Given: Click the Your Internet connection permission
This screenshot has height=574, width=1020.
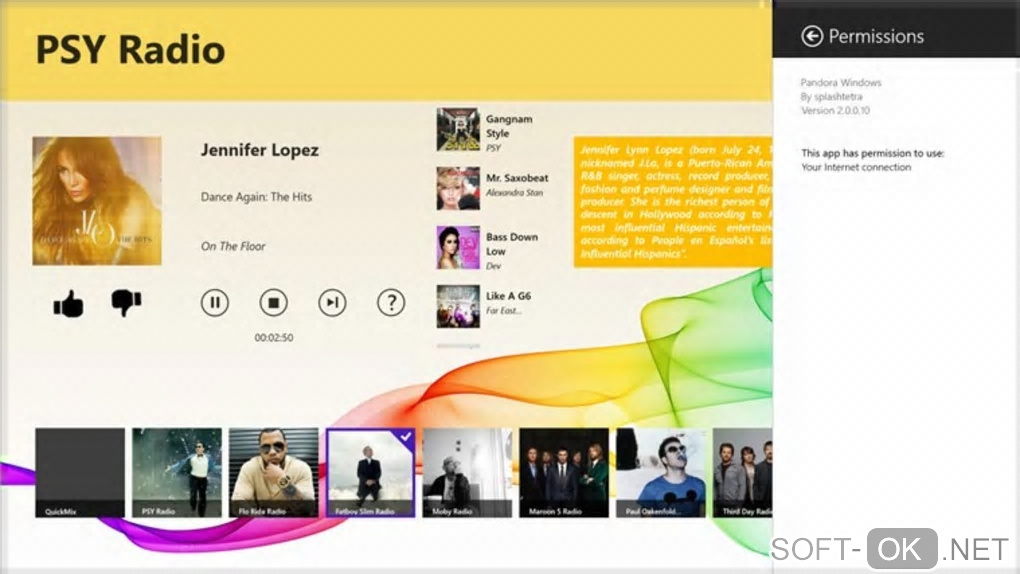Looking at the screenshot, I should click(856, 167).
